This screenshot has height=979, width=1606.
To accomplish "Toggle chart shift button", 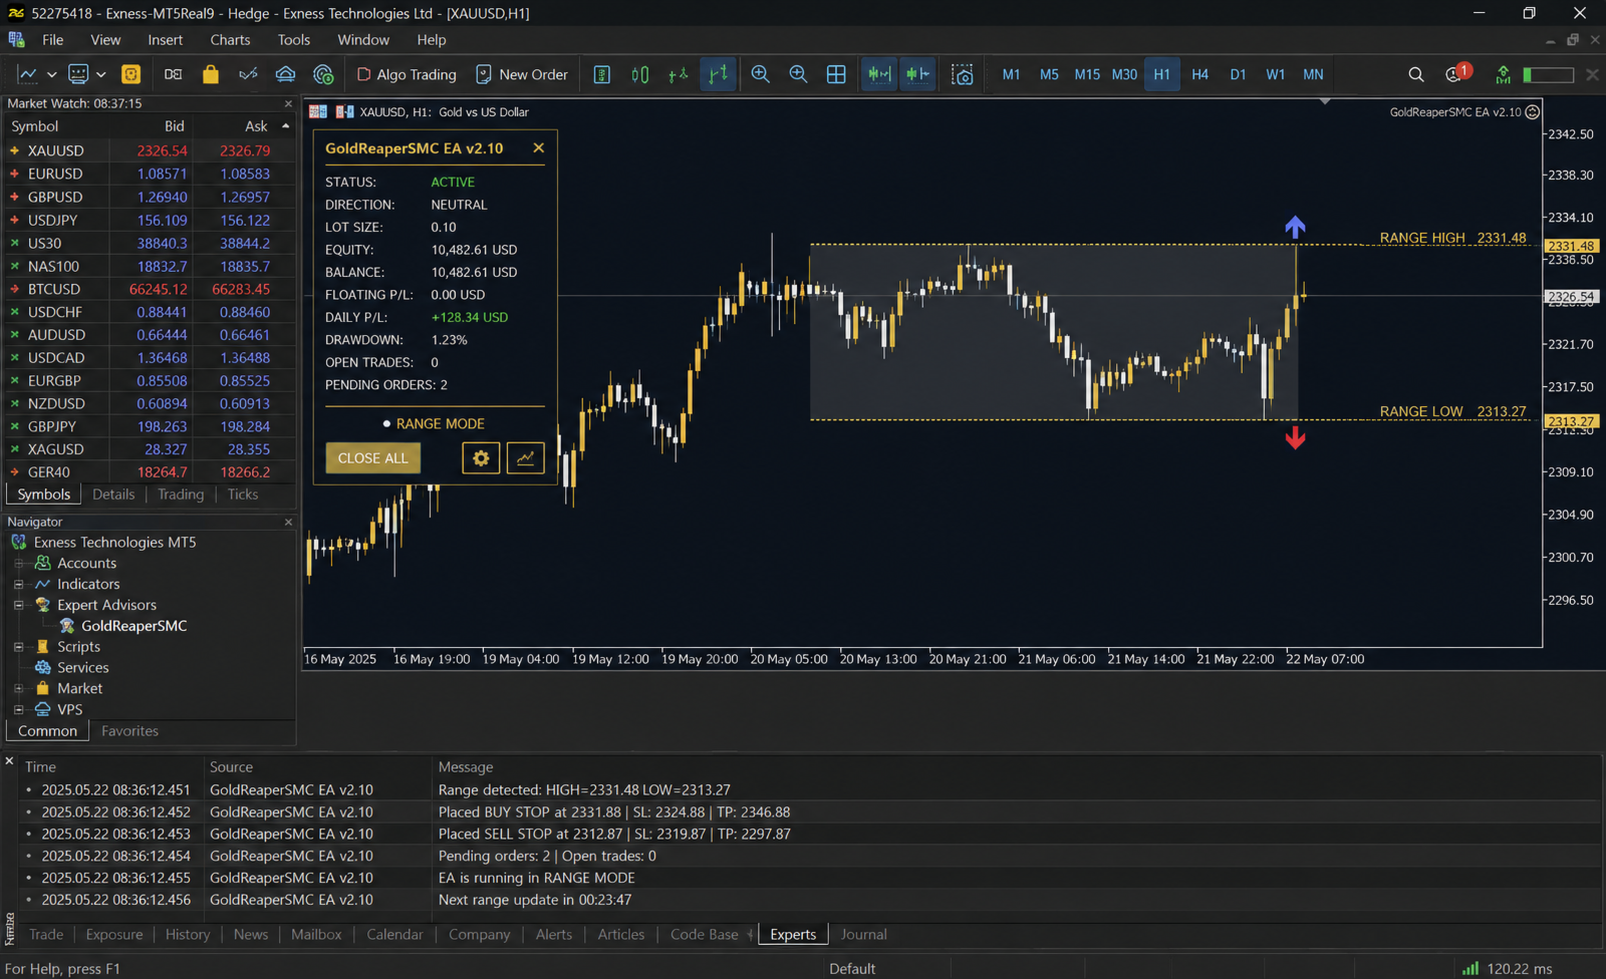I will tap(917, 74).
